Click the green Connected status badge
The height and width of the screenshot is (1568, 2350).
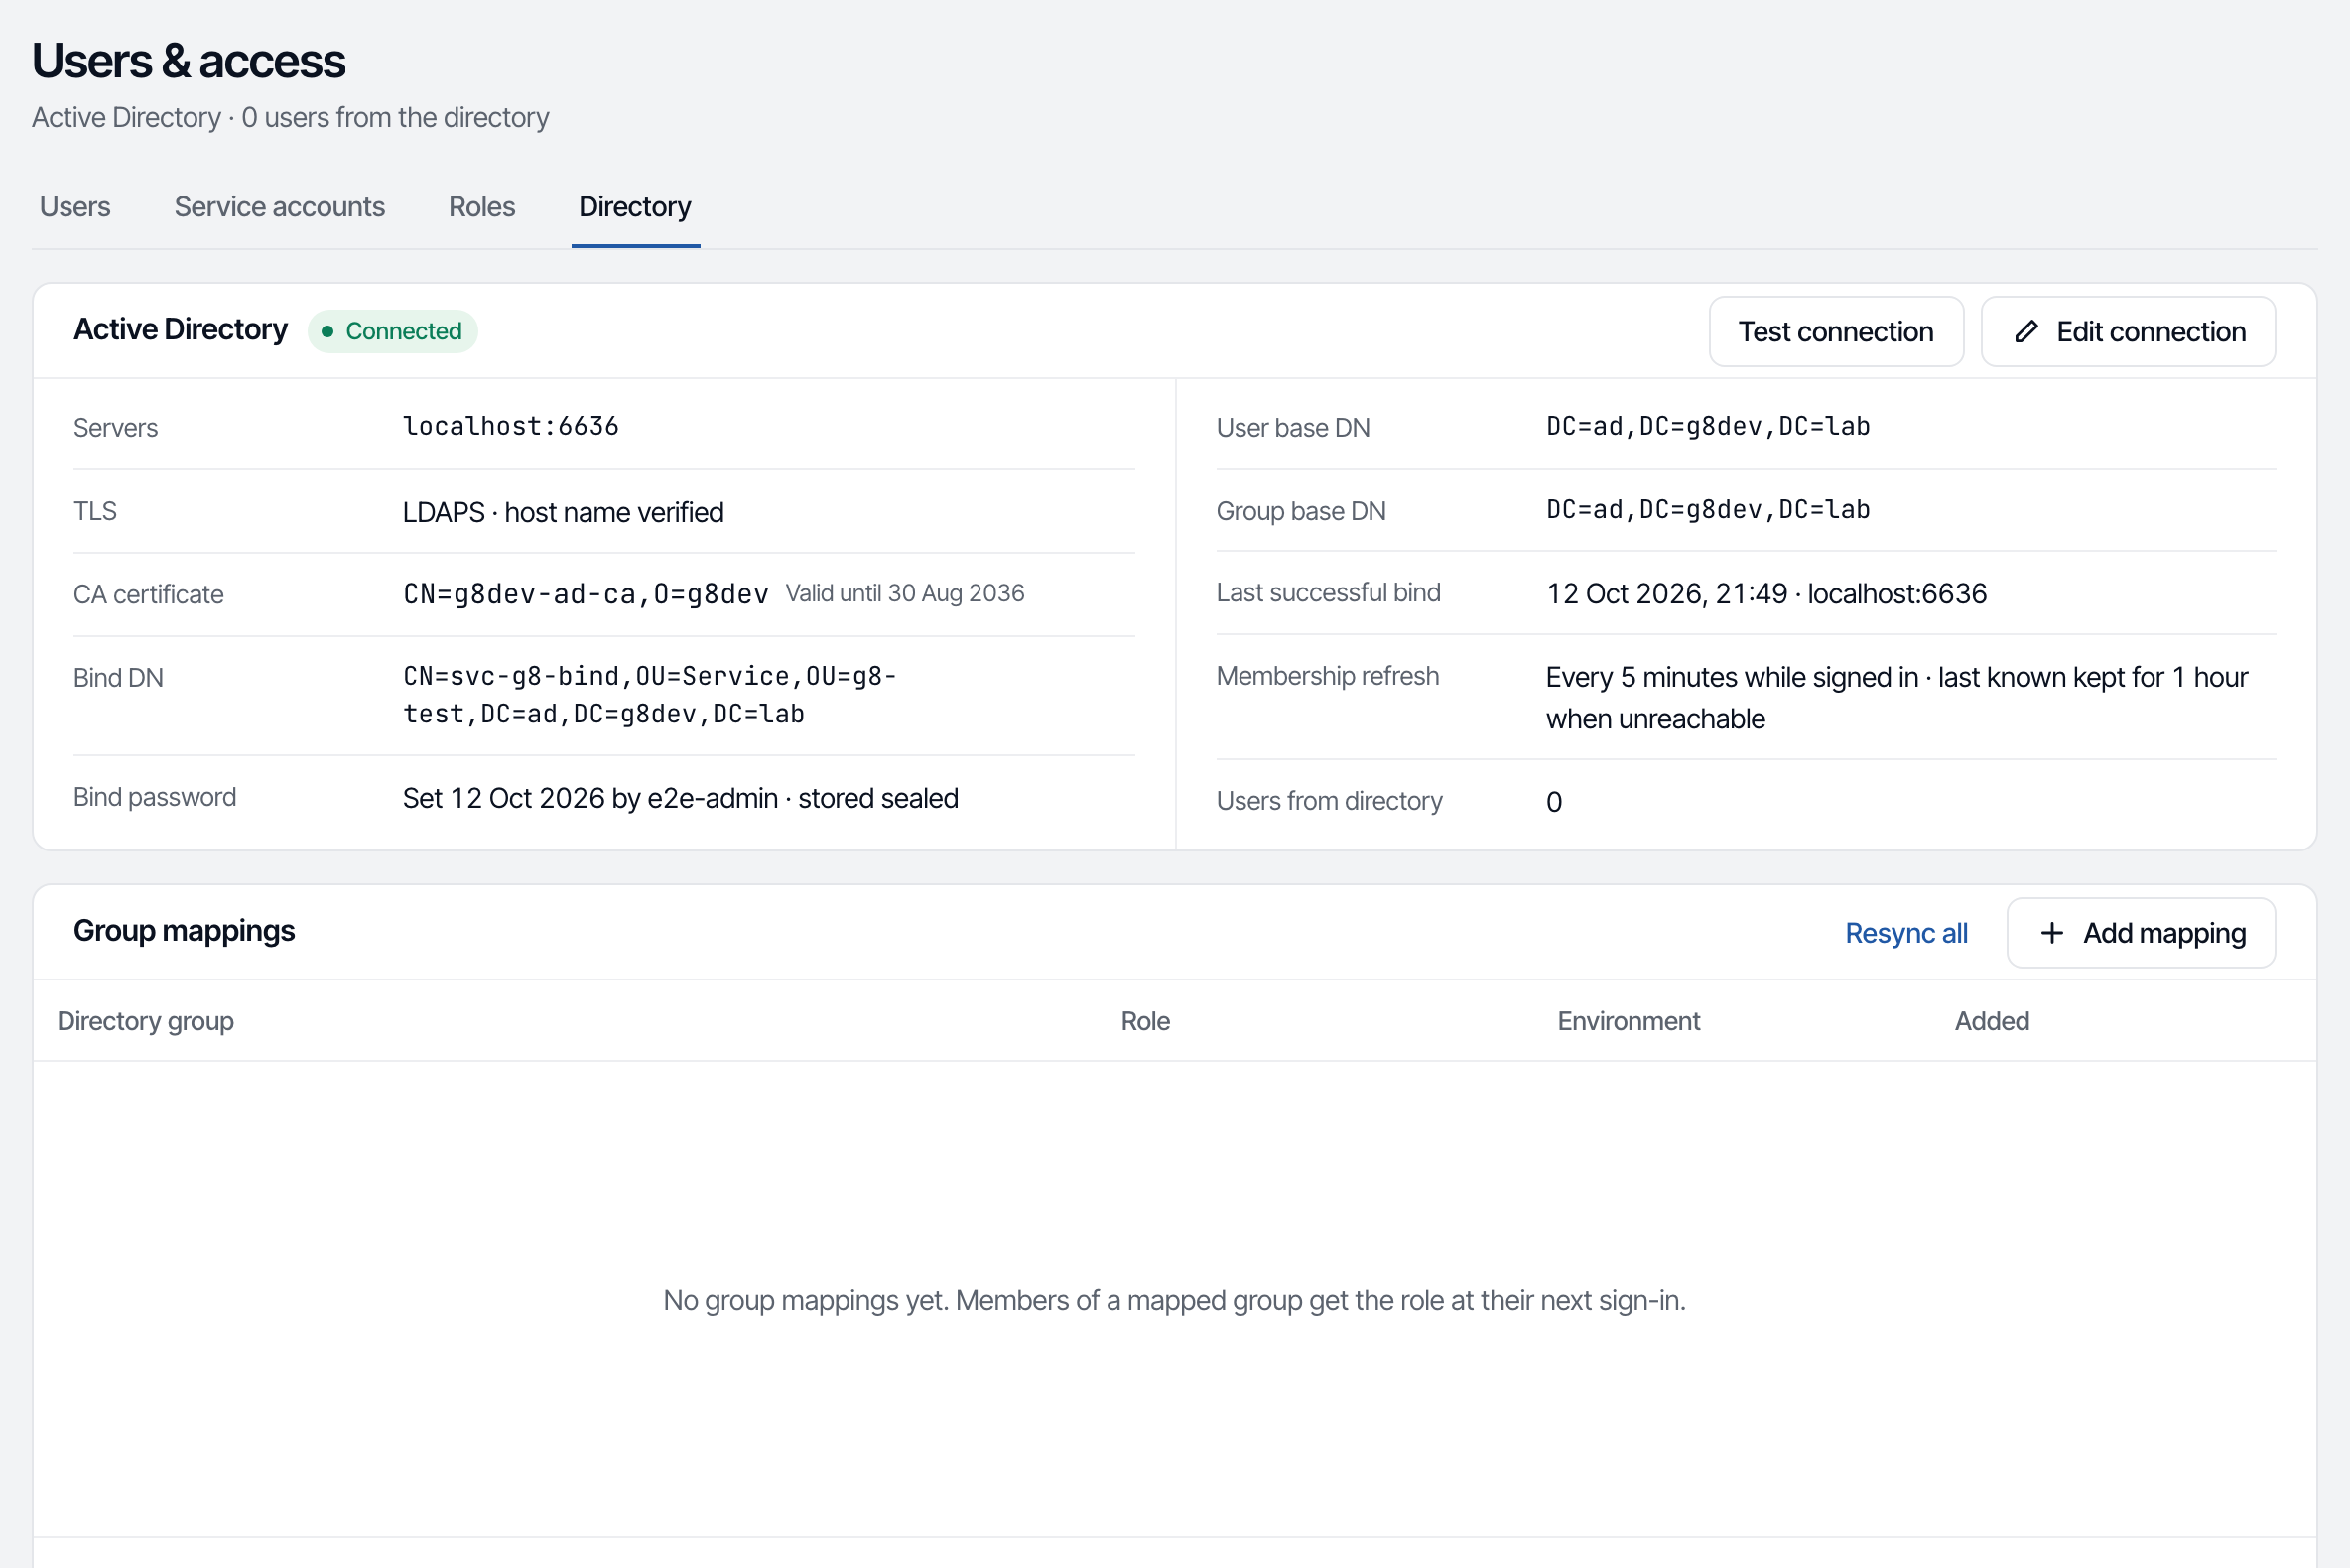(x=392, y=331)
